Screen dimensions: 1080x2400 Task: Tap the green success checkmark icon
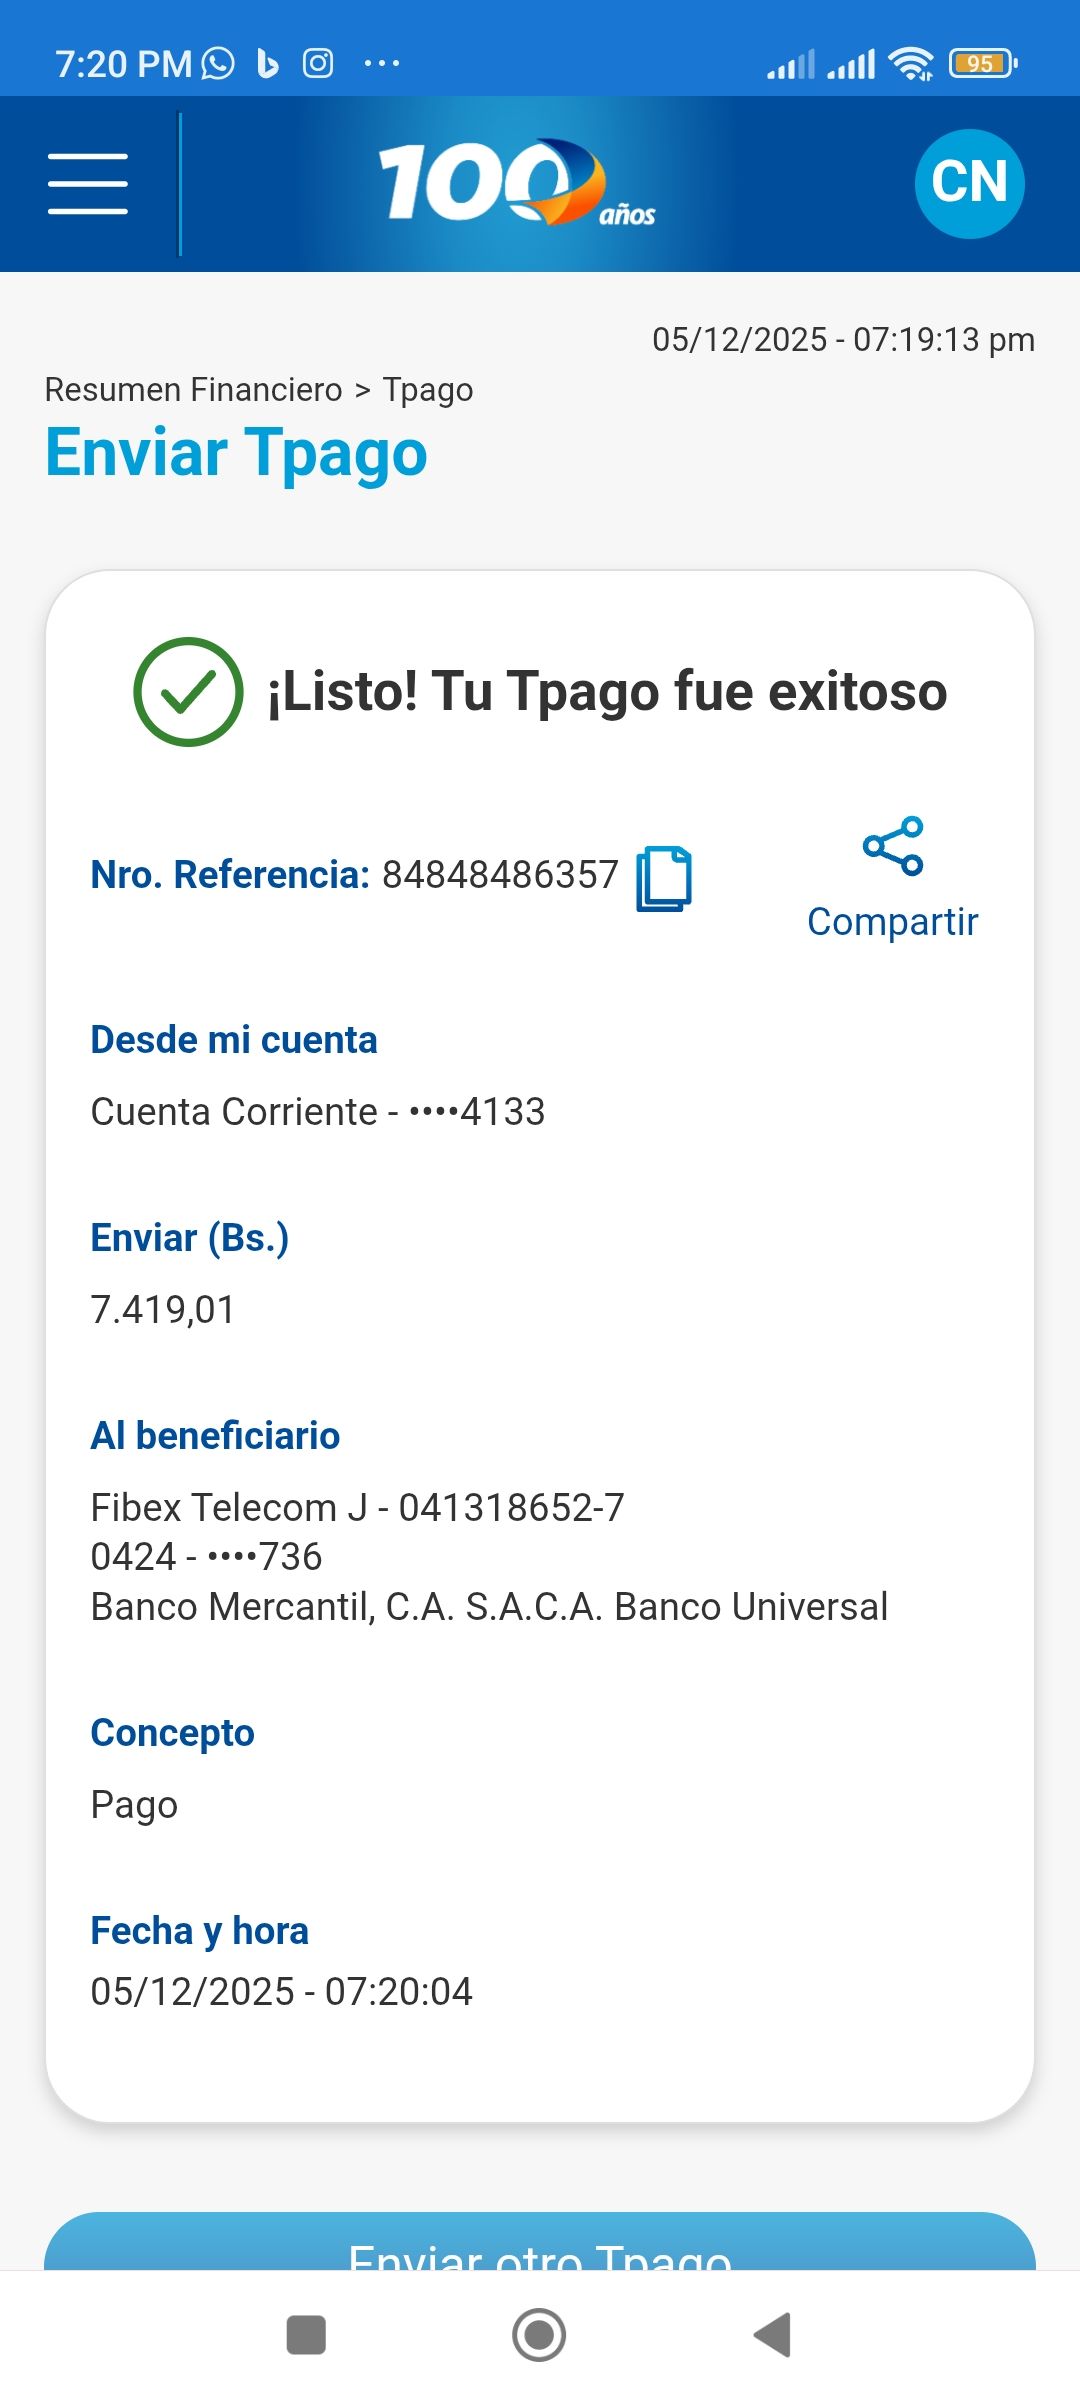(x=188, y=692)
